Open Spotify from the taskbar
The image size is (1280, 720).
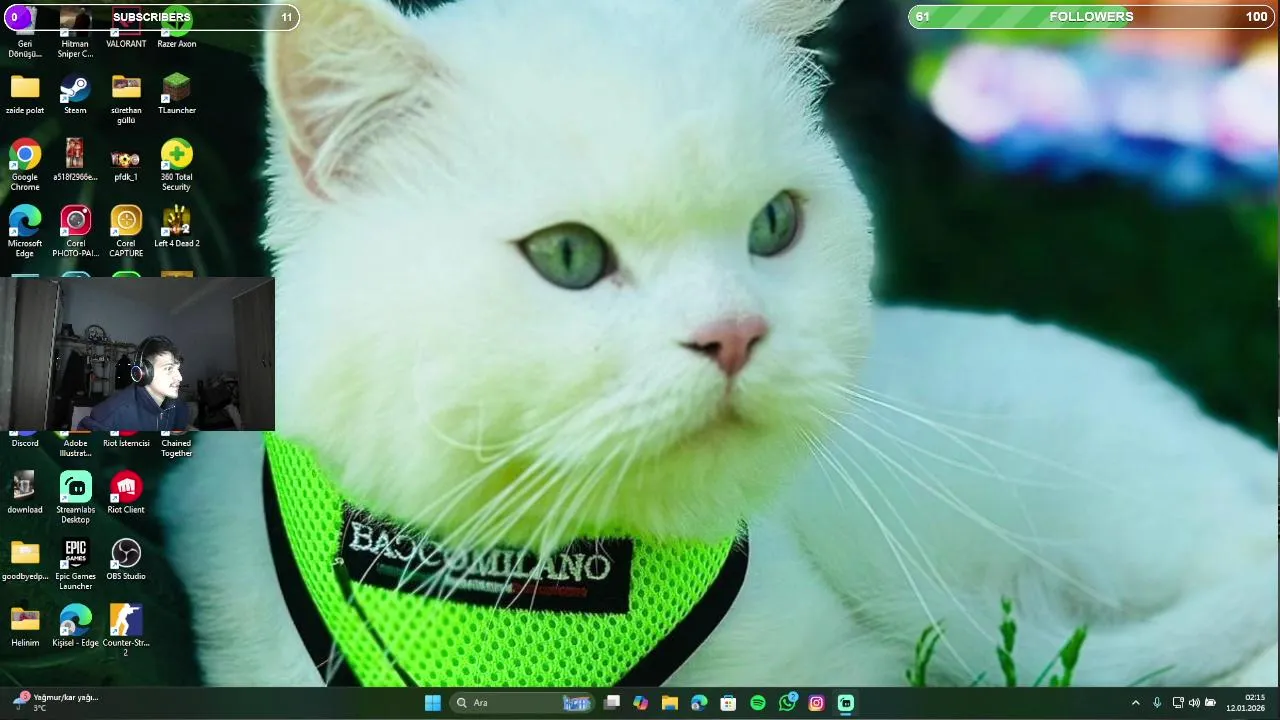coord(758,703)
